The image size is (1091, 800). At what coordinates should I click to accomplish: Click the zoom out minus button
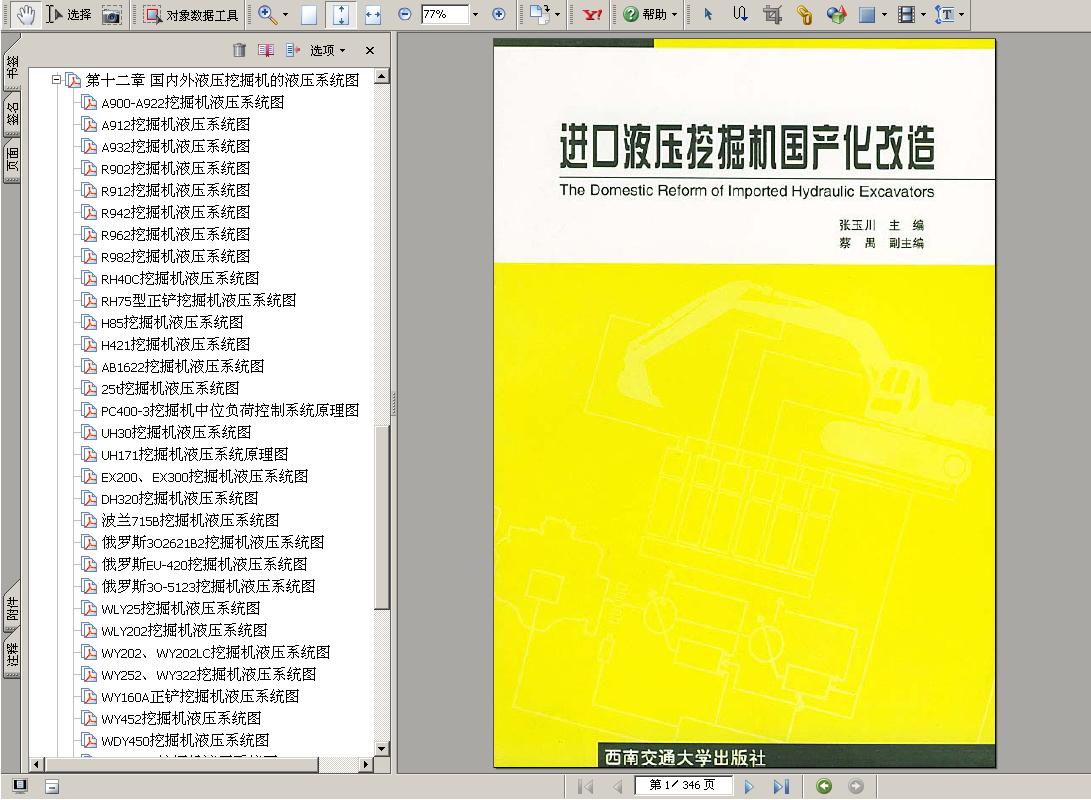pos(404,14)
